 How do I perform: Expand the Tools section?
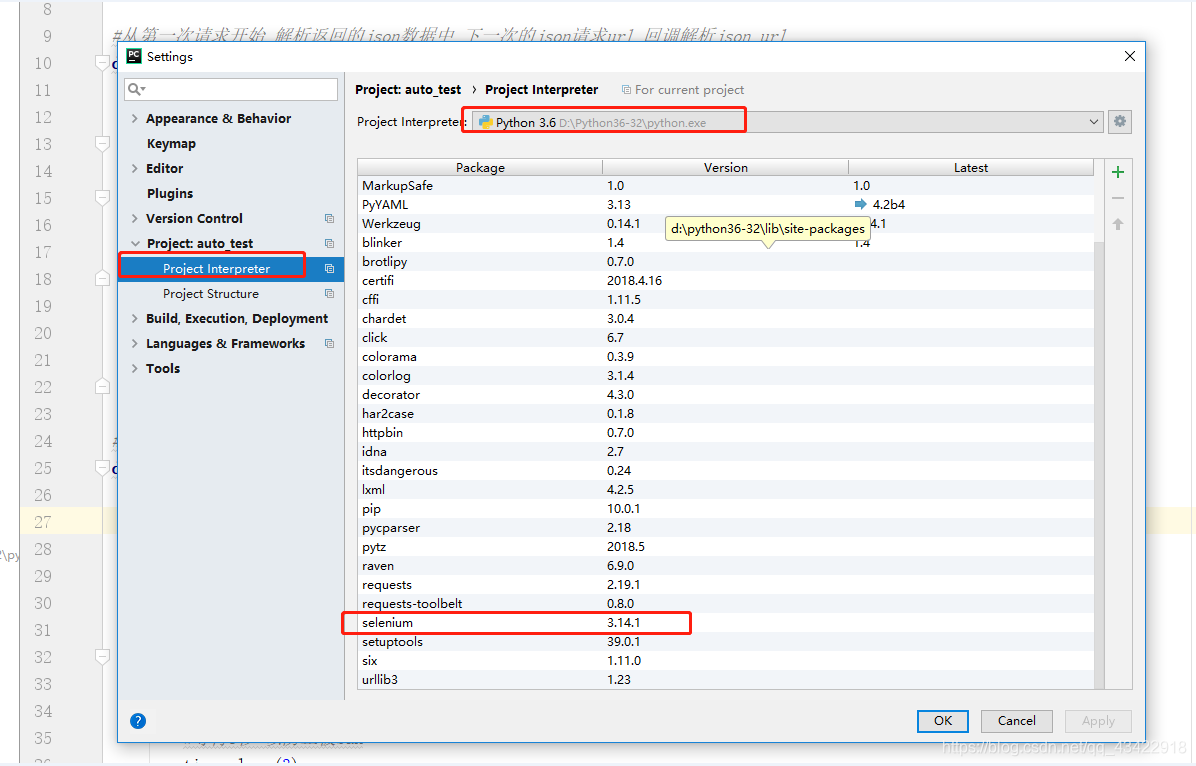click(135, 369)
